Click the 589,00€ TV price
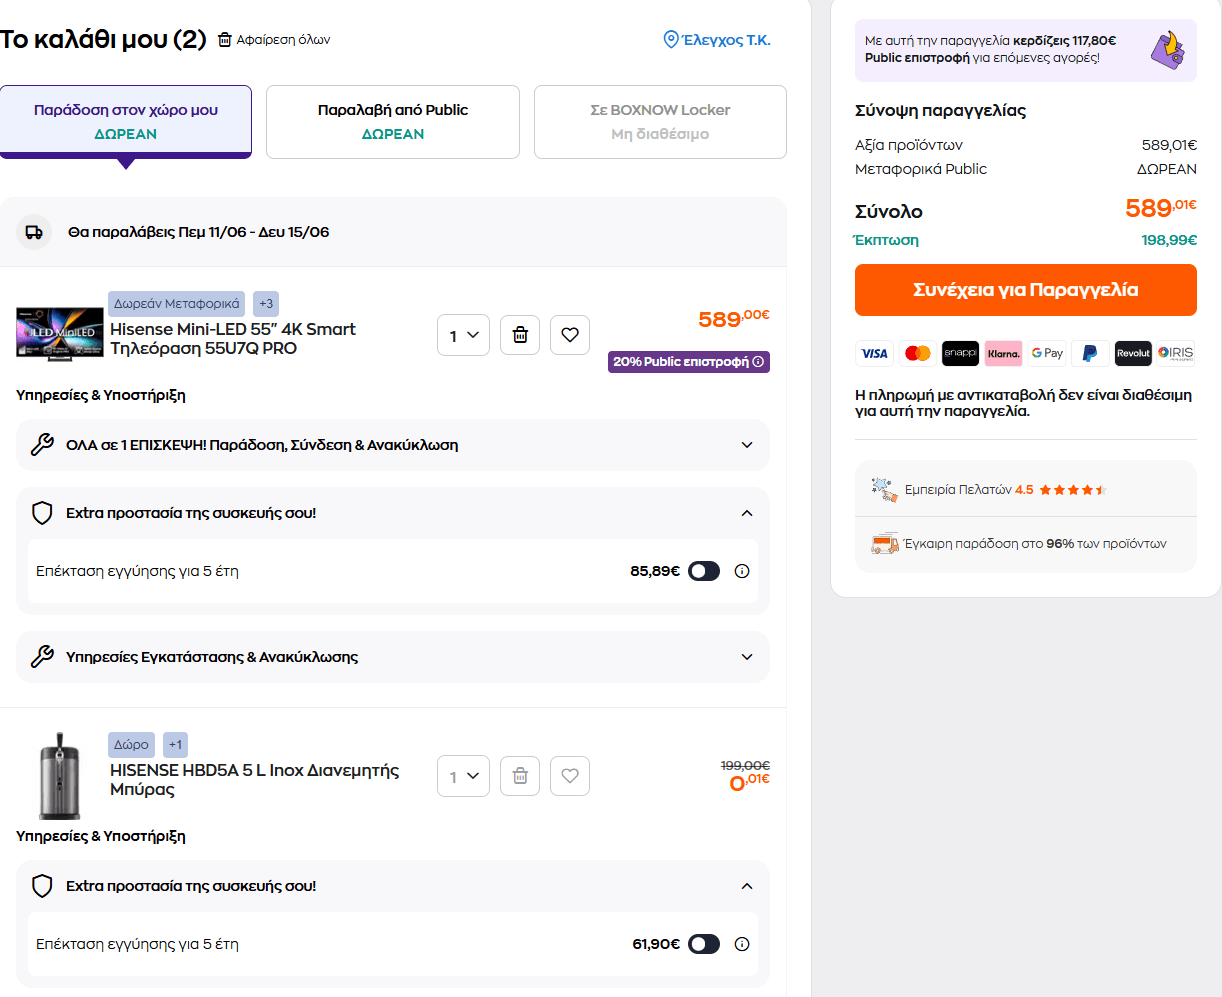The height and width of the screenshot is (997, 1222). (x=734, y=319)
